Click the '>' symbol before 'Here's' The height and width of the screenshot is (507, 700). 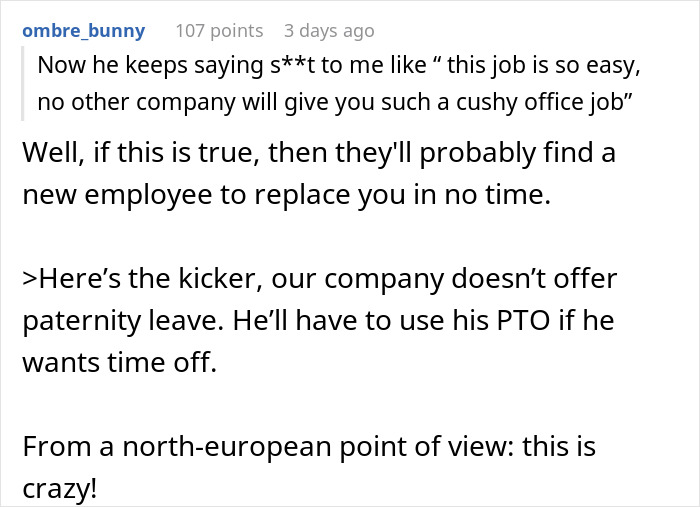(x=29, y=280)
